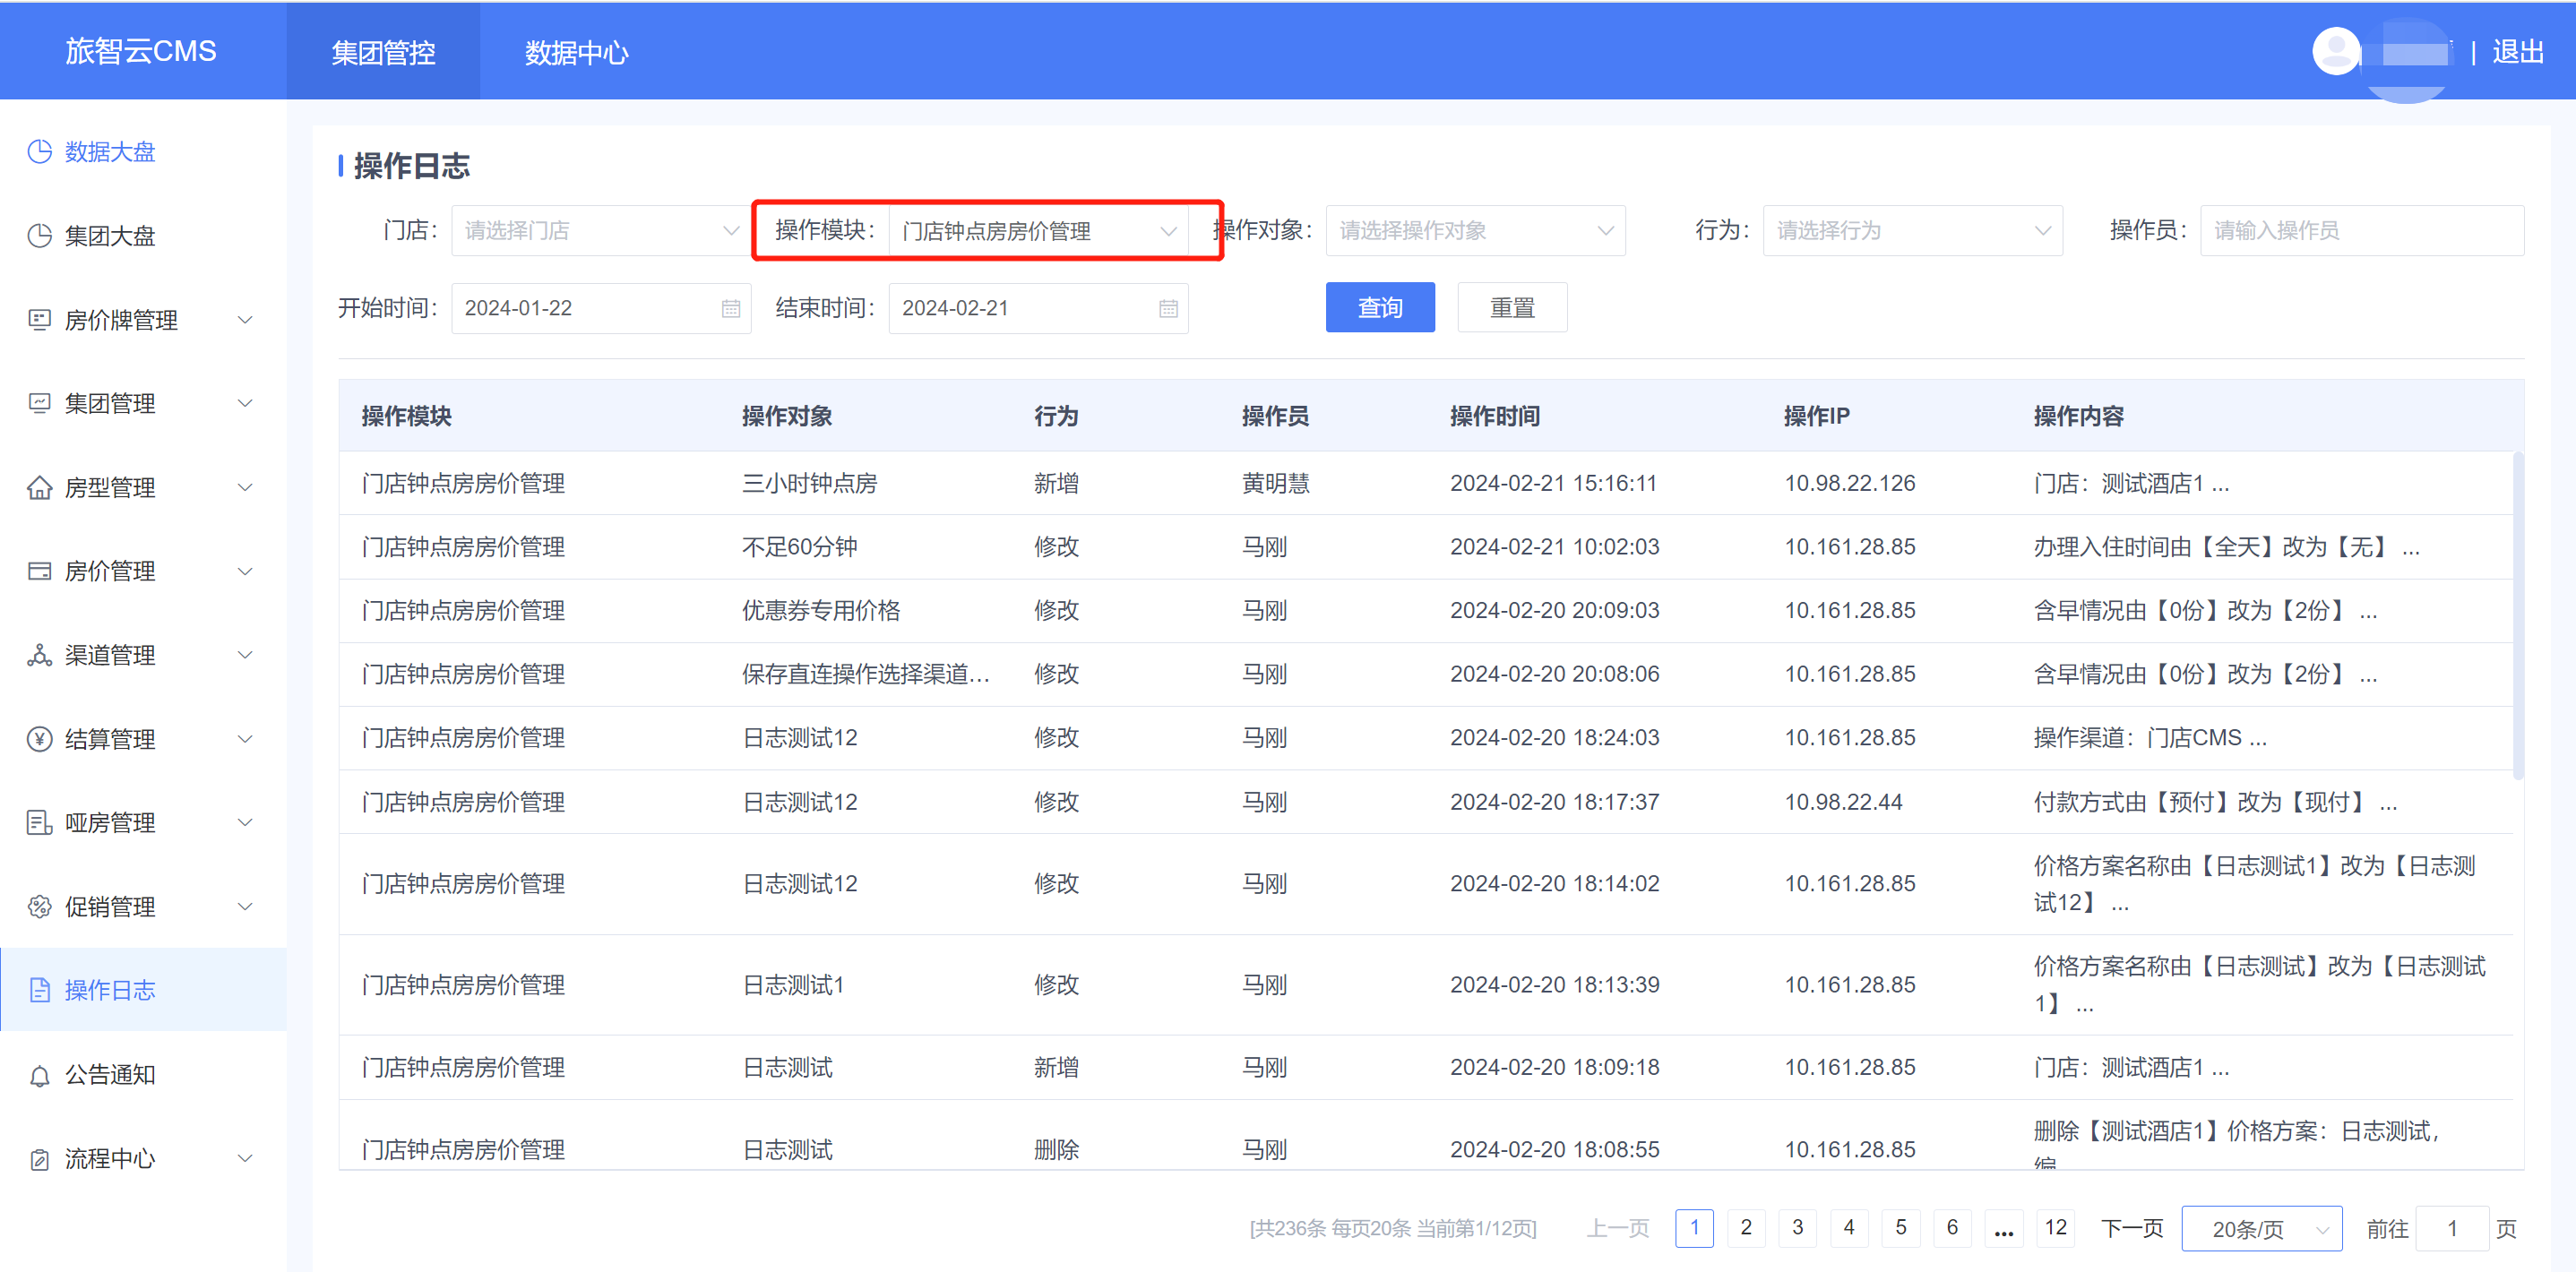The image size is (2576, 1272).
Task: Click the 流程中心 clipboard icon
Action: click(x=39, y=1159)
